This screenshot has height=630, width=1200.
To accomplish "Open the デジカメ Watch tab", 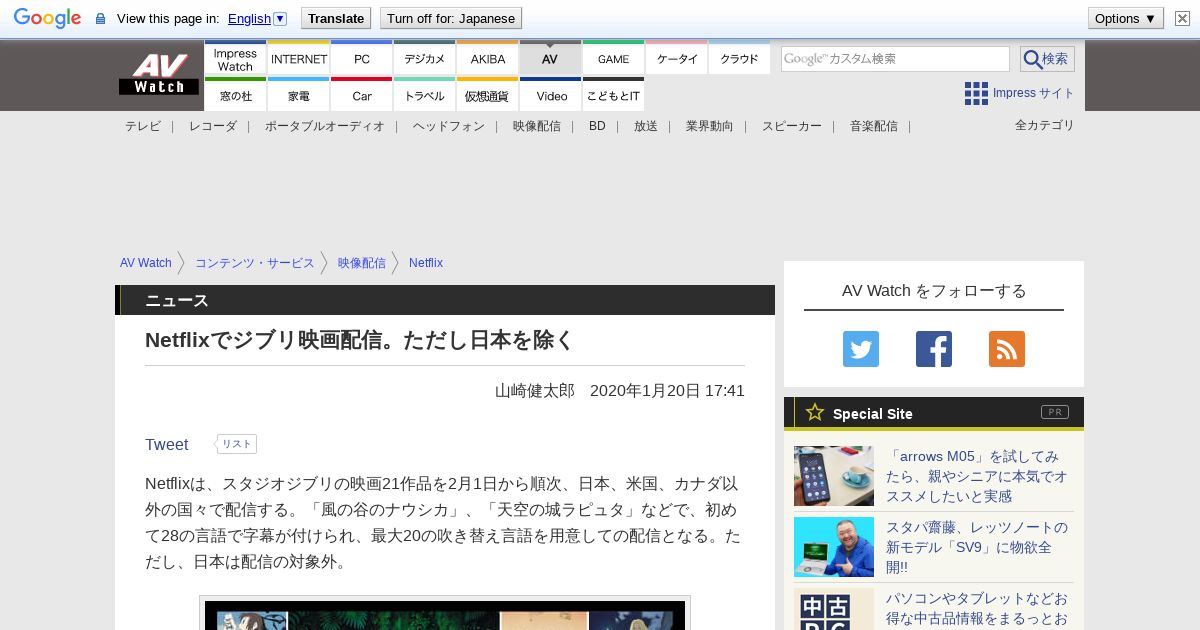I will 424,59.
